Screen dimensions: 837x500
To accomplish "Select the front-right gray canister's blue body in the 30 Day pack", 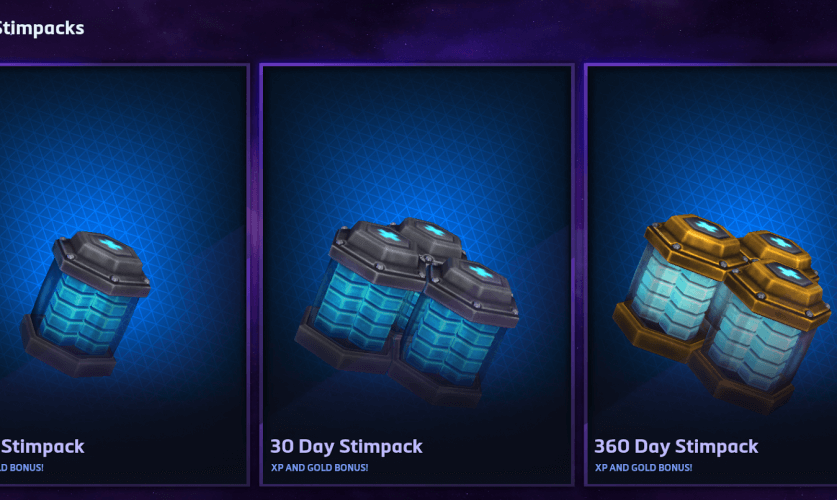I will tap(454, 342).
